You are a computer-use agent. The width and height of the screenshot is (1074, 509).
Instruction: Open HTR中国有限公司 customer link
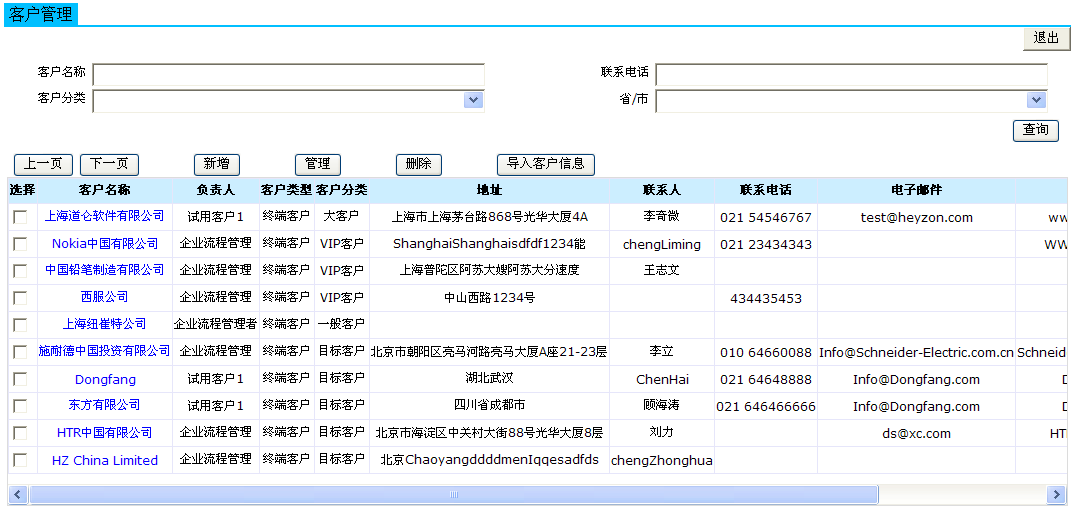click(x=105, y=433)
